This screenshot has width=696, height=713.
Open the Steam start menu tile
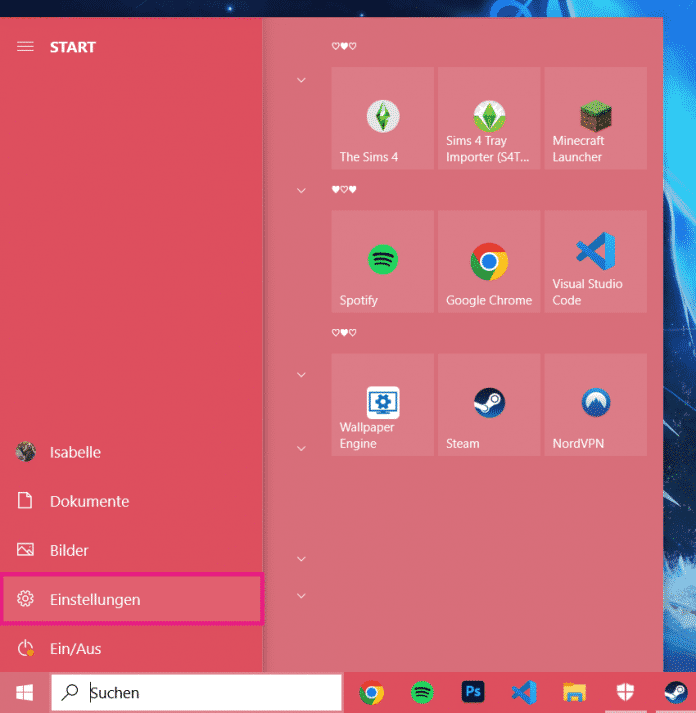coord(489,405)
